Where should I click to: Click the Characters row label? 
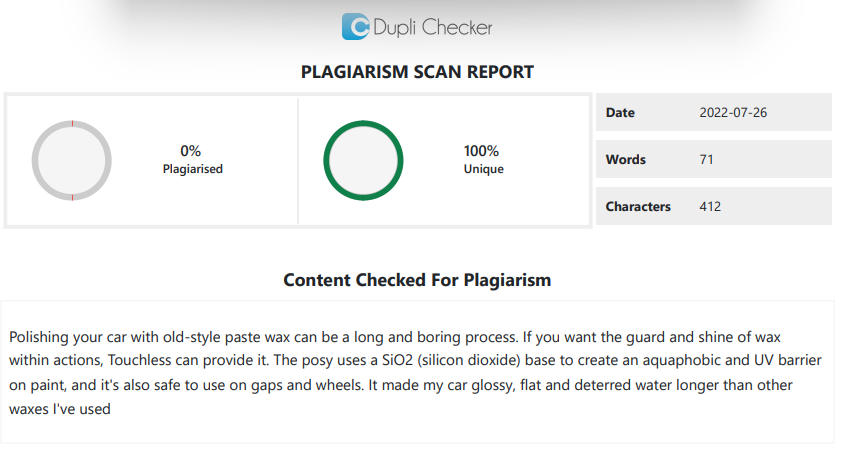[638, 206]
